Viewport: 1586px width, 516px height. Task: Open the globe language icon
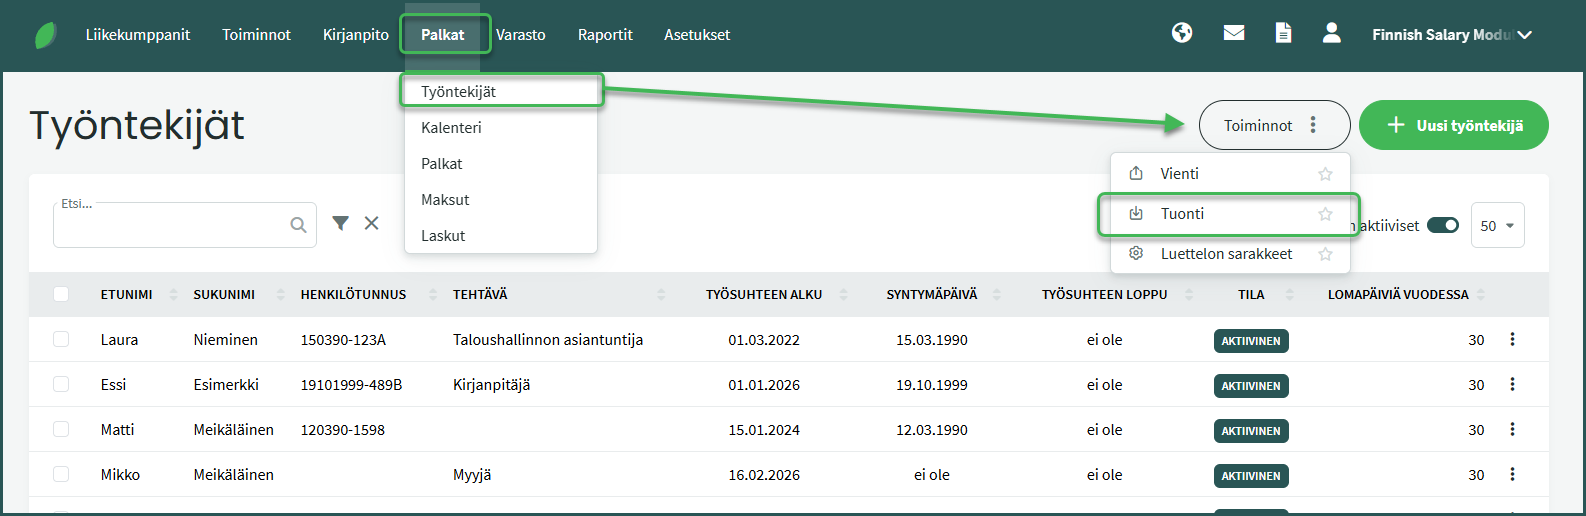click(1182, 33)
